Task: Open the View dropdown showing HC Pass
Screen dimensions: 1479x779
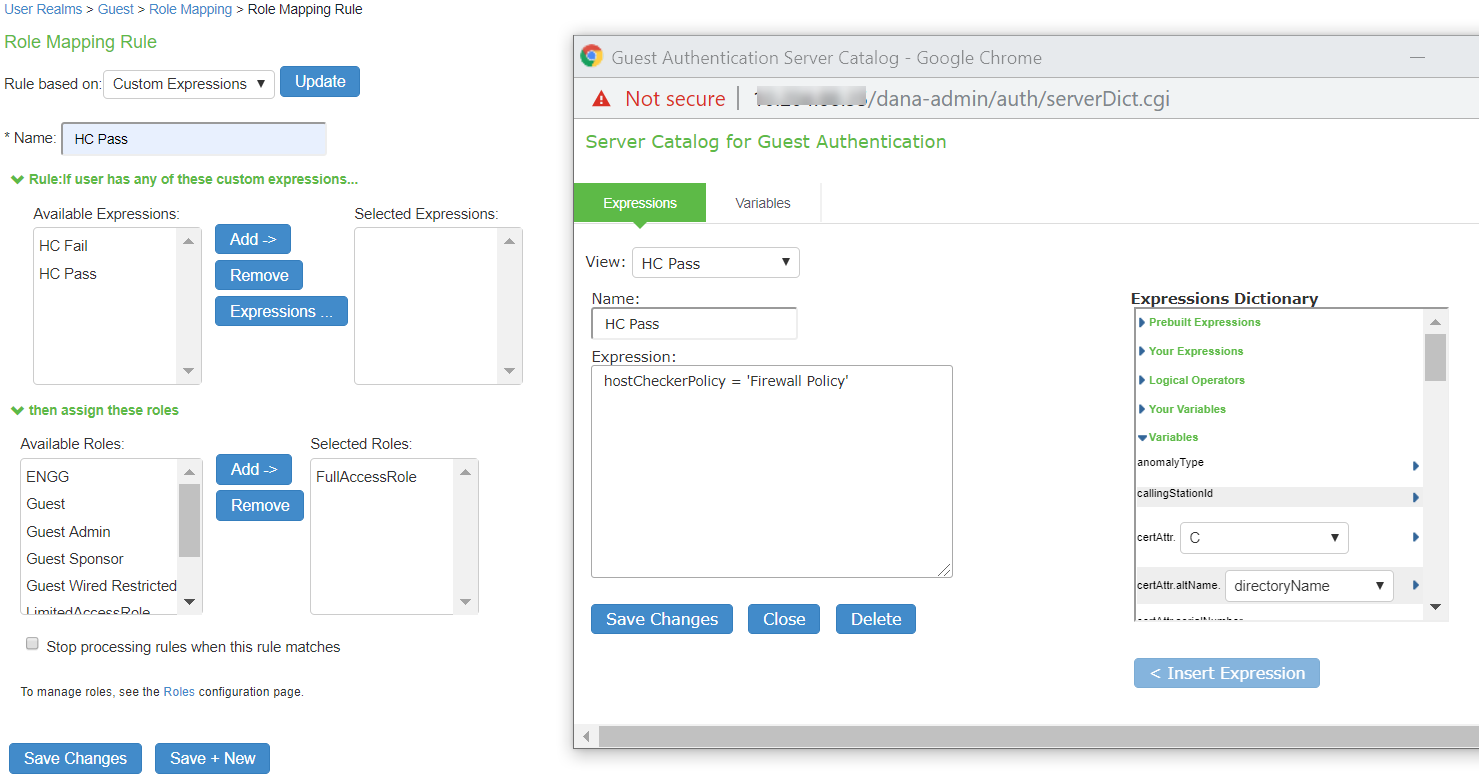Action: tap(715, 263)
